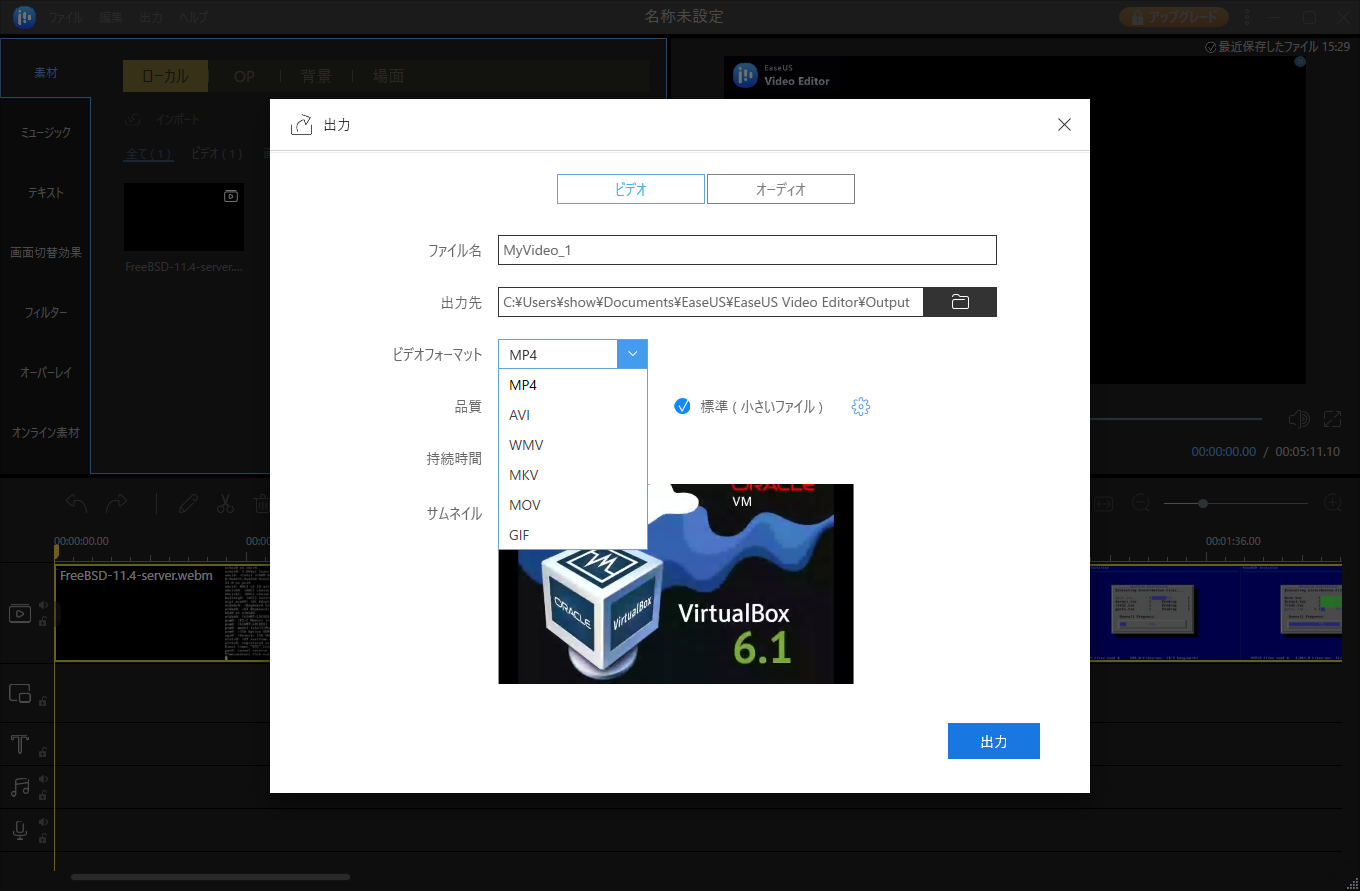Select the FreeBSD-11.4-server media thumbnail in library
This screenshot has width=1360, height=891.
coord(184,217)
